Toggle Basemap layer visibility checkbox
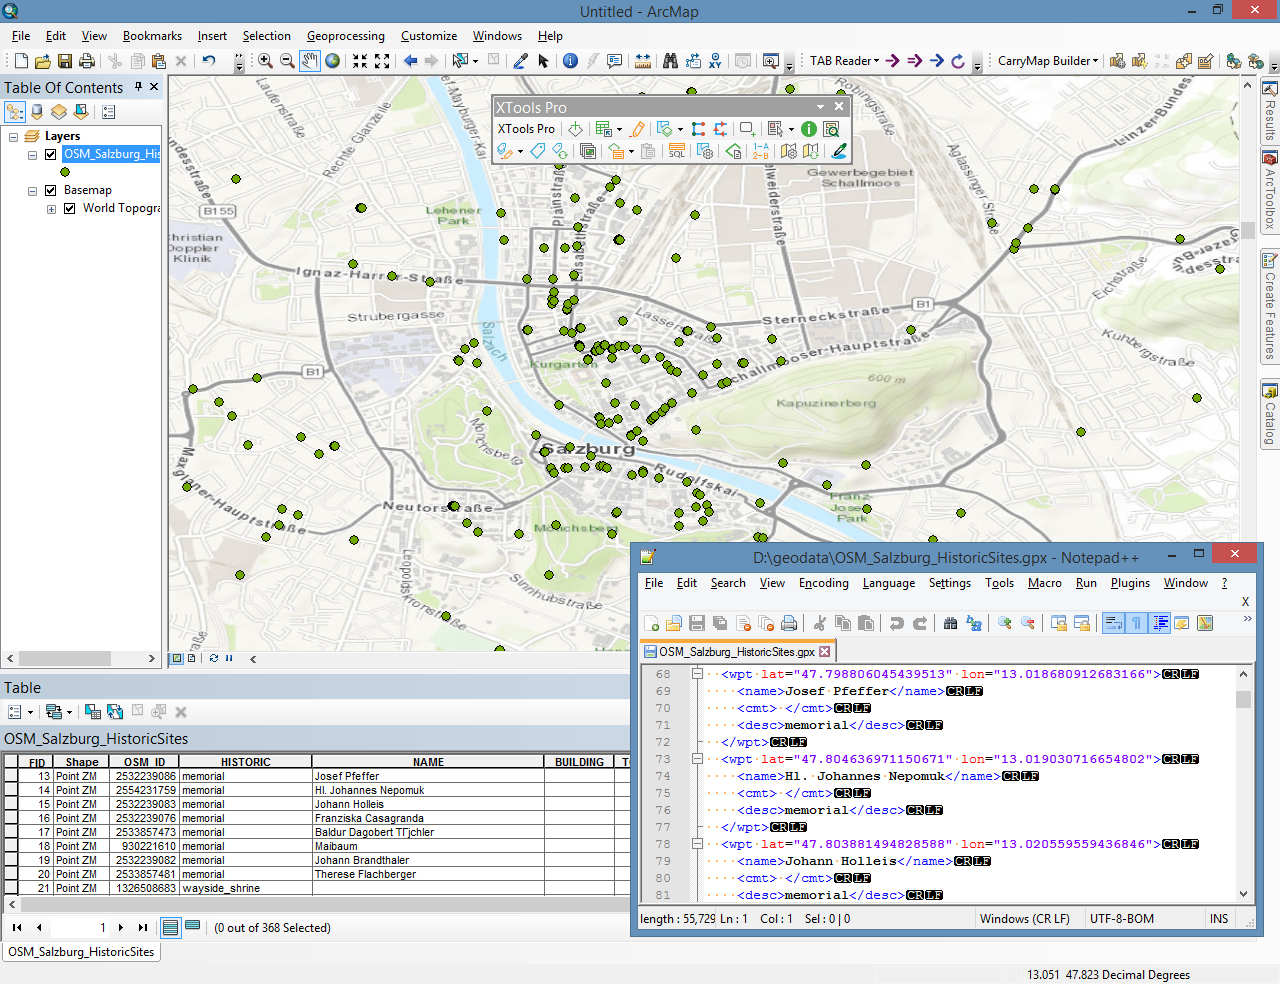This screenshot has width=1280, height=984. 50,190
